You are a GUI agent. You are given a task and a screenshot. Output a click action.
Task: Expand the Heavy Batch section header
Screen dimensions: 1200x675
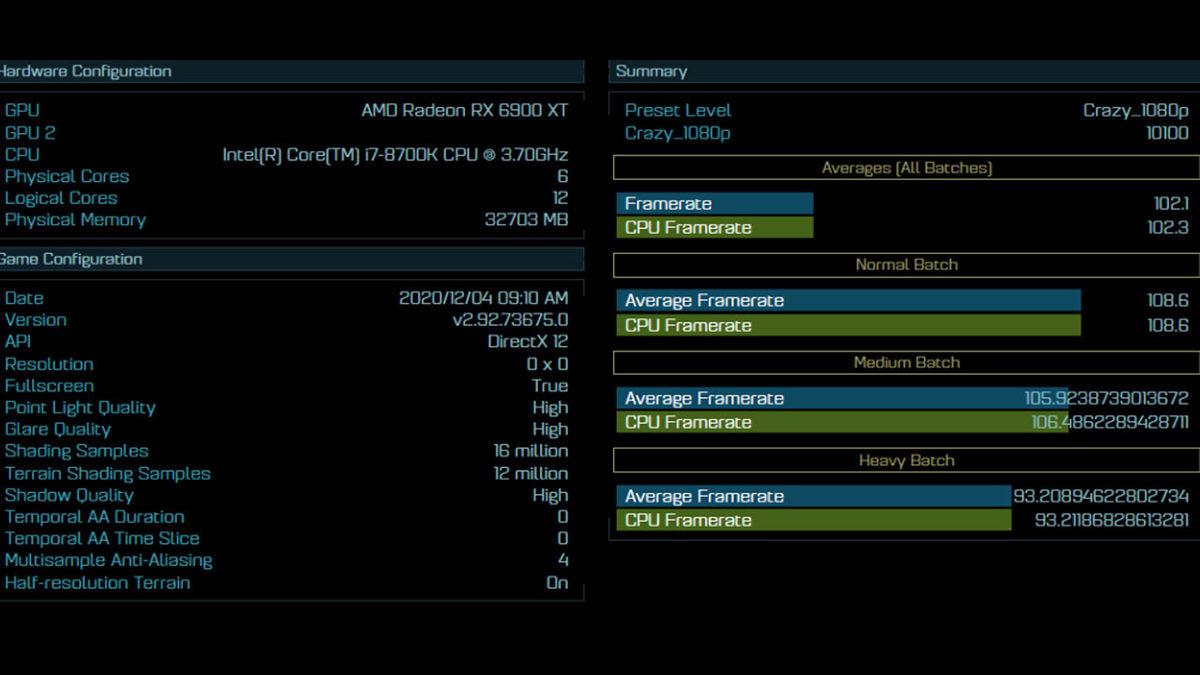click(906, 460)
